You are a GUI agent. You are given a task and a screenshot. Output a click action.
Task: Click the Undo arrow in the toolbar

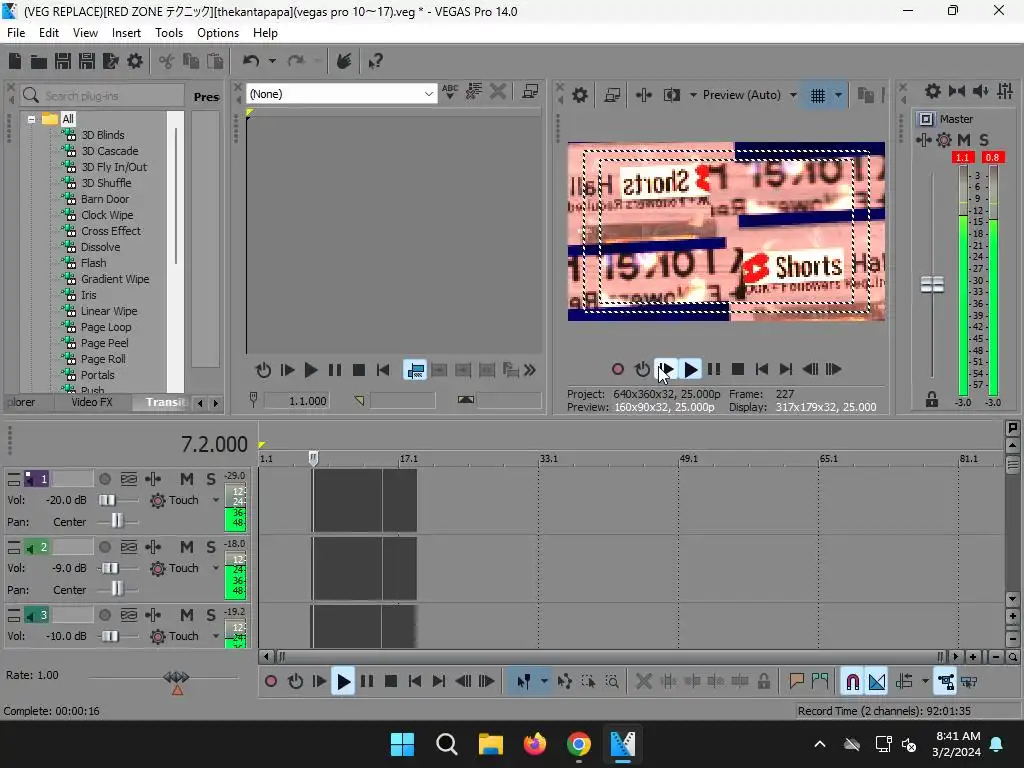tap(251, 61)
